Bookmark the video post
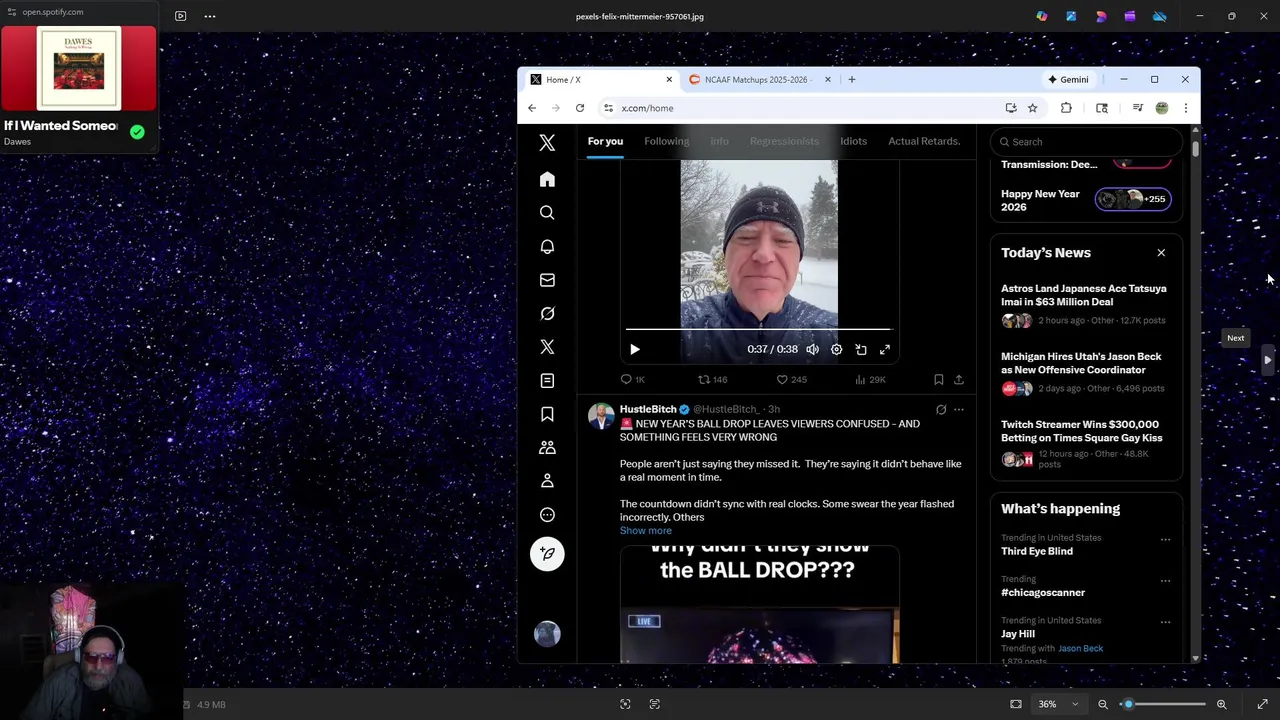The width and height of the screenshot is (1280, 720). 938,380
